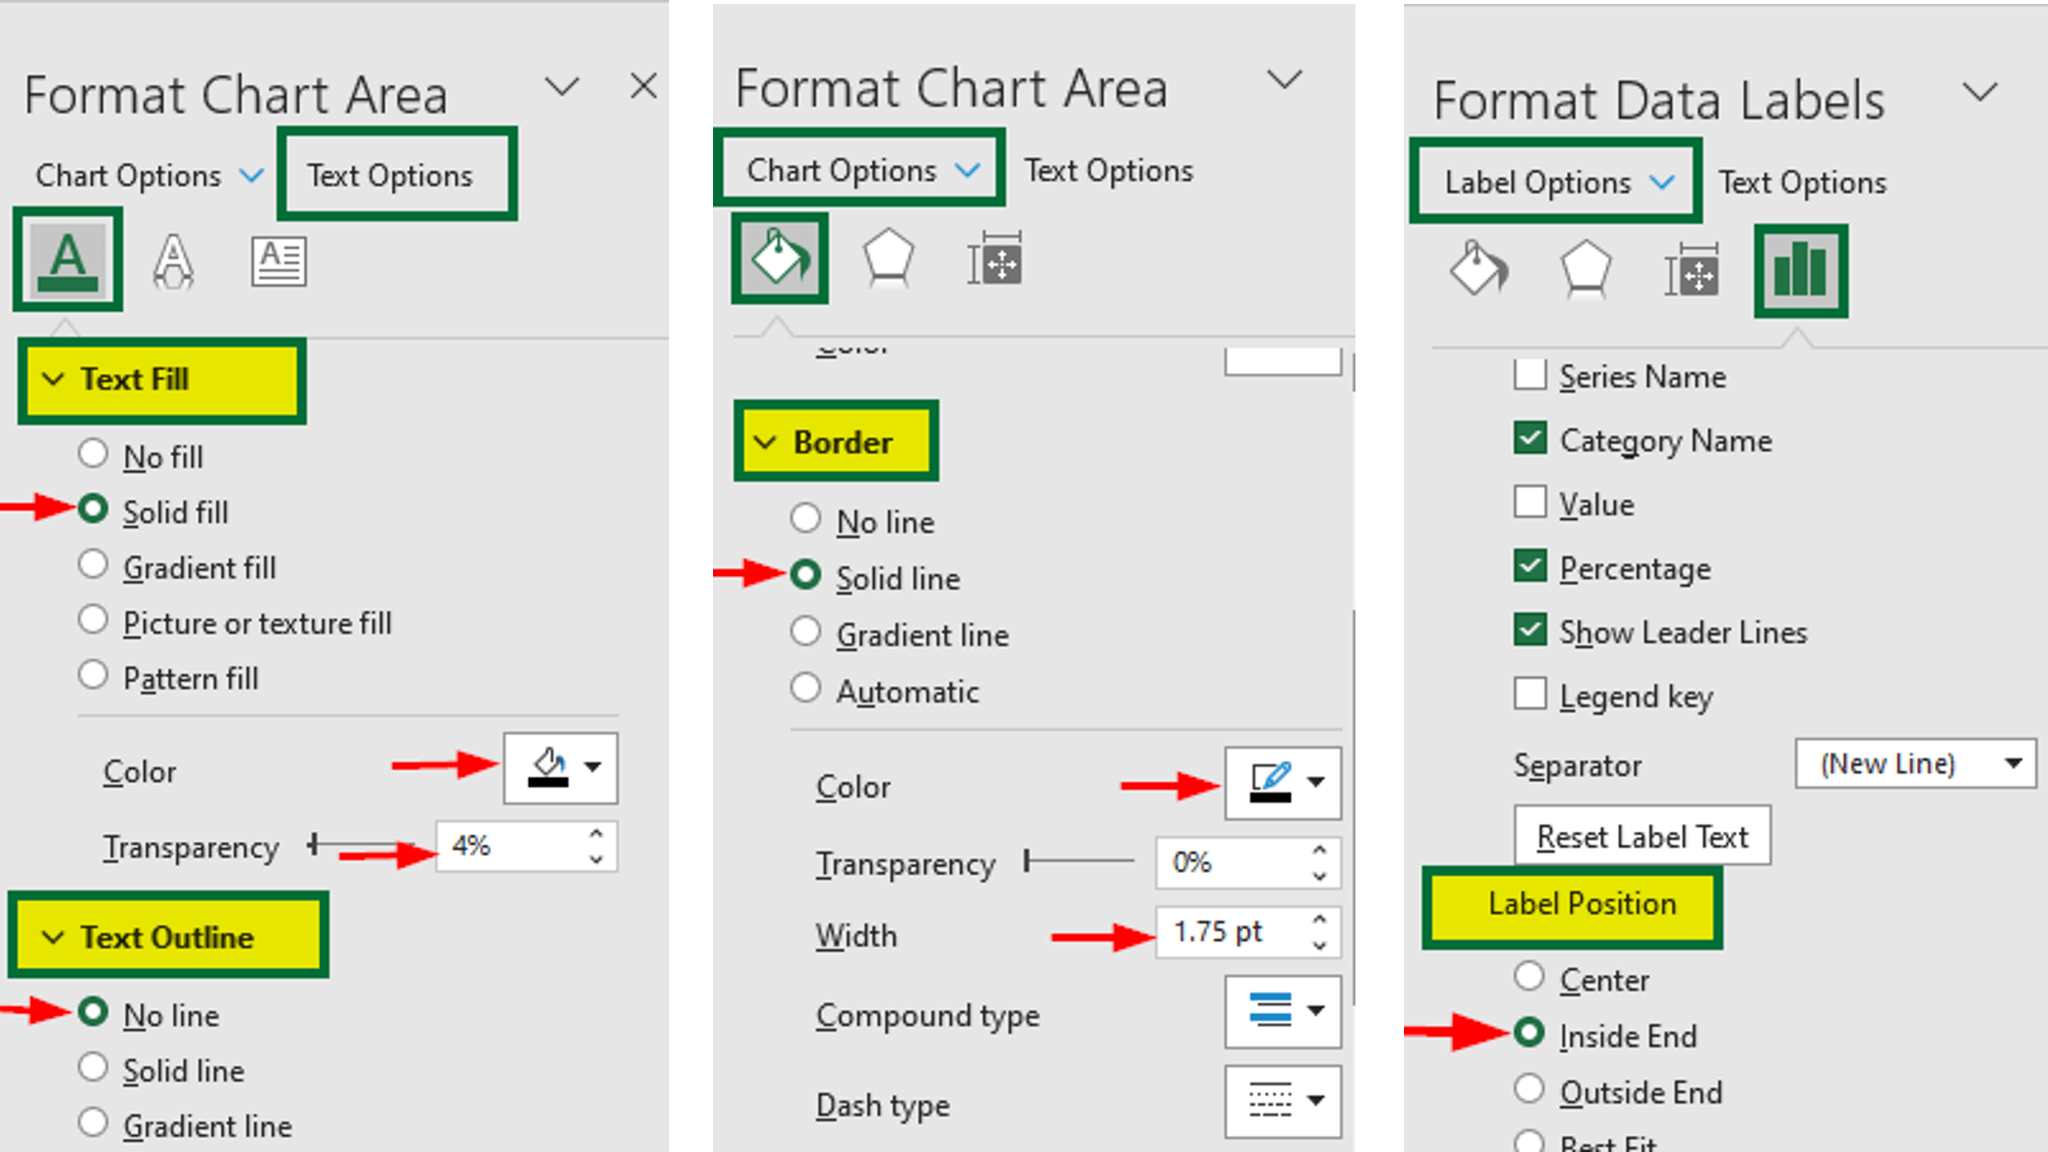Close the Format Chart Area pane

coord(643,86)
